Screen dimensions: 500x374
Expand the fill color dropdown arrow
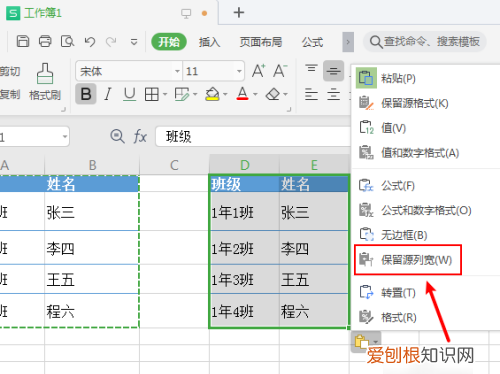(225, 95)
